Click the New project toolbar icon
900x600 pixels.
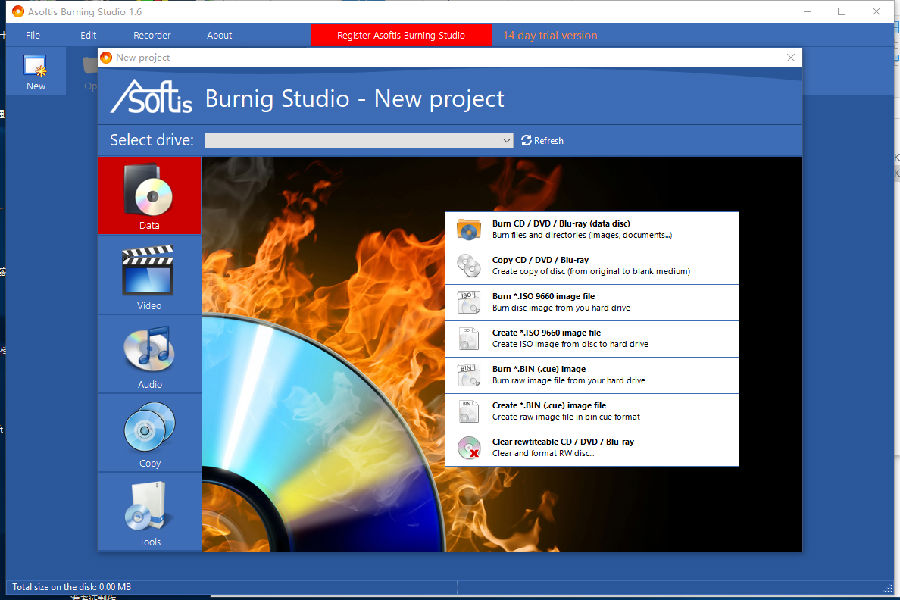point(36,72)
